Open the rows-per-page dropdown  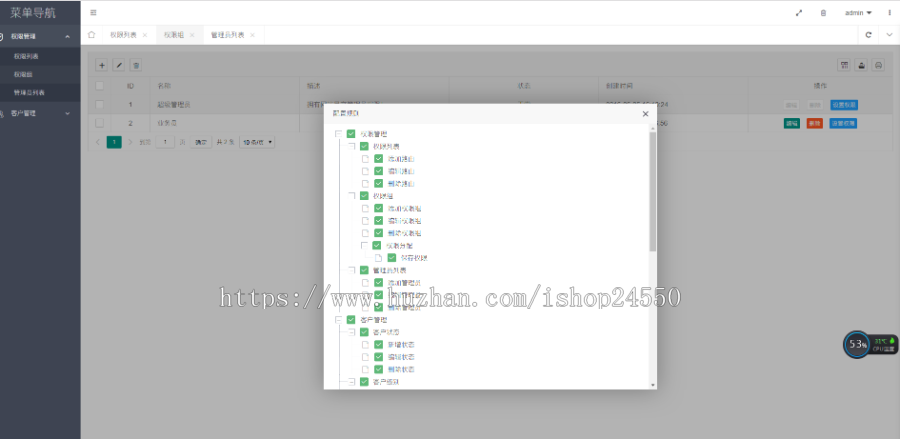pyautogui.click(x=257, y=142)
